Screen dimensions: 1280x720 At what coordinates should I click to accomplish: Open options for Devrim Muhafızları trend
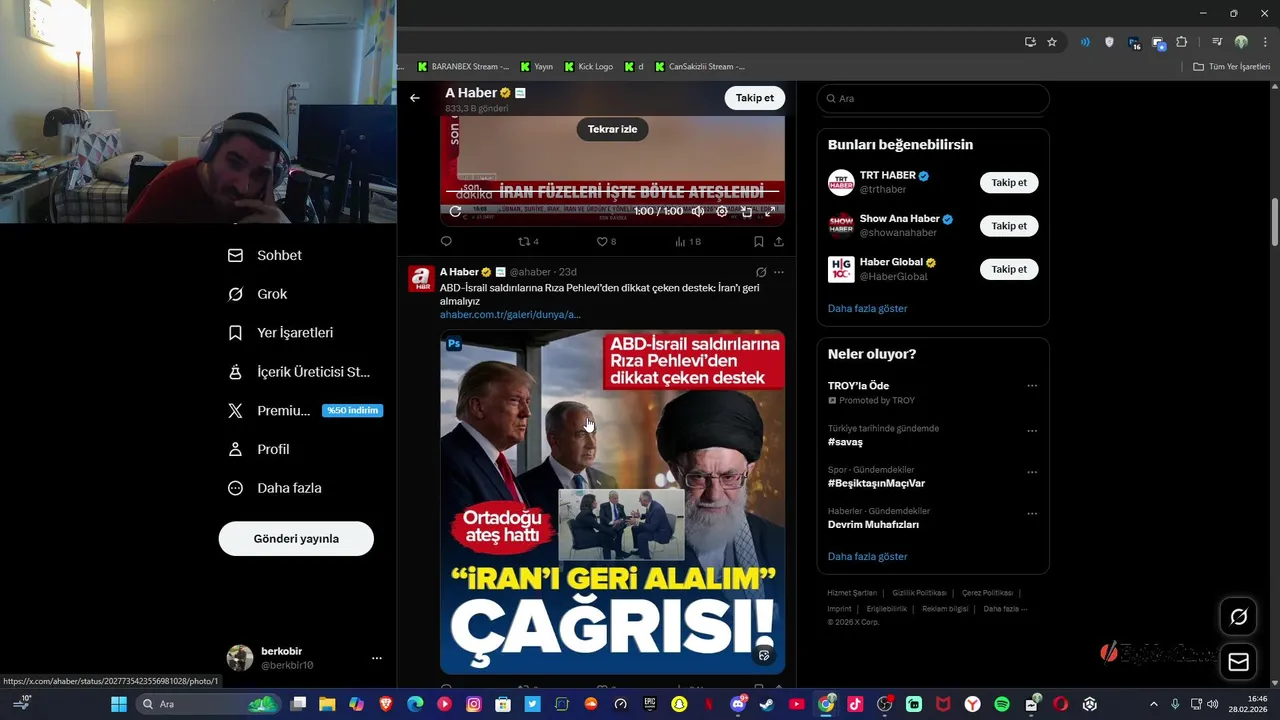[x=1032, y=513]
